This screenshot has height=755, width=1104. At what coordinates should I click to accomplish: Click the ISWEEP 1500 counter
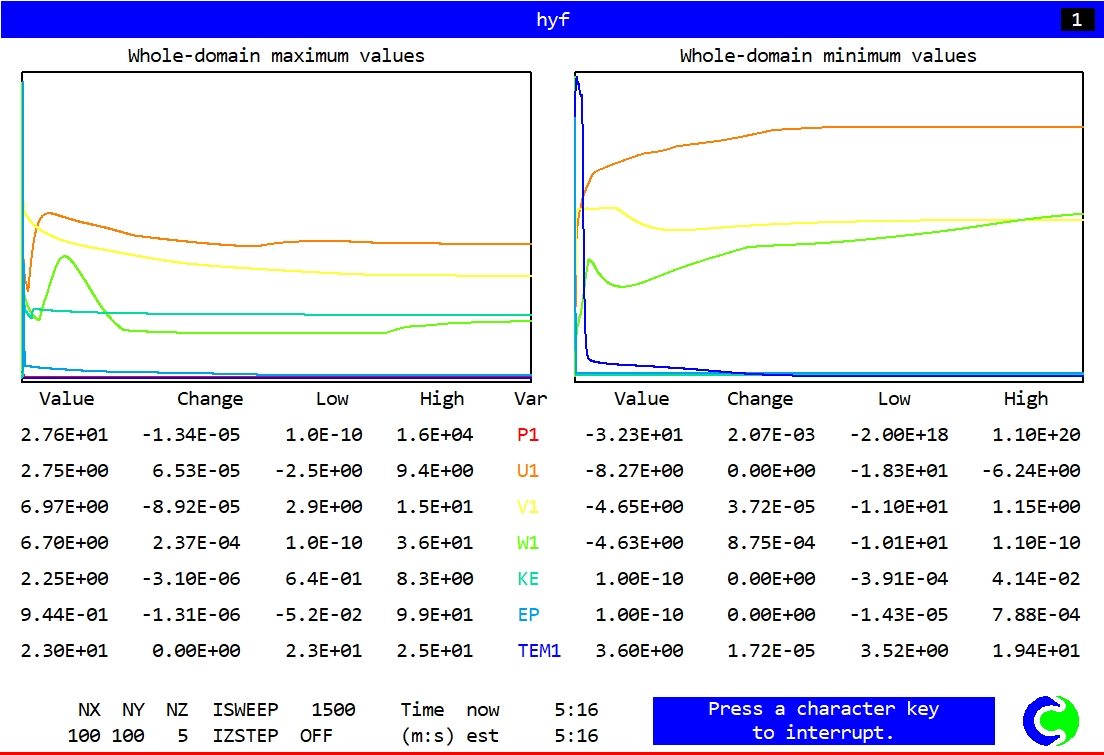click(x=284, y=710)
